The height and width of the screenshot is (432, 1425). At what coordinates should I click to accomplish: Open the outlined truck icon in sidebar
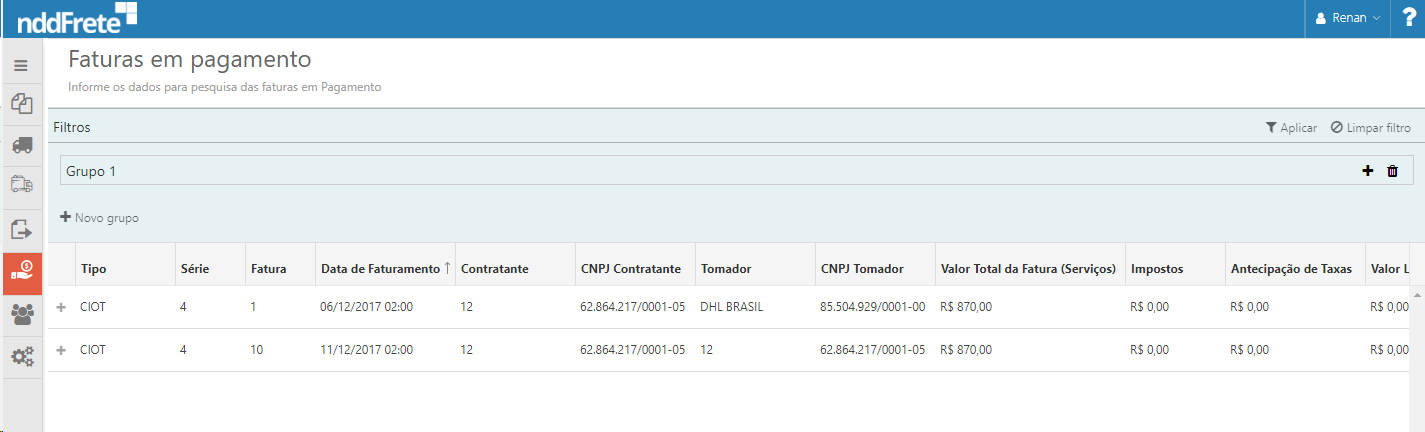click(21, 186)
